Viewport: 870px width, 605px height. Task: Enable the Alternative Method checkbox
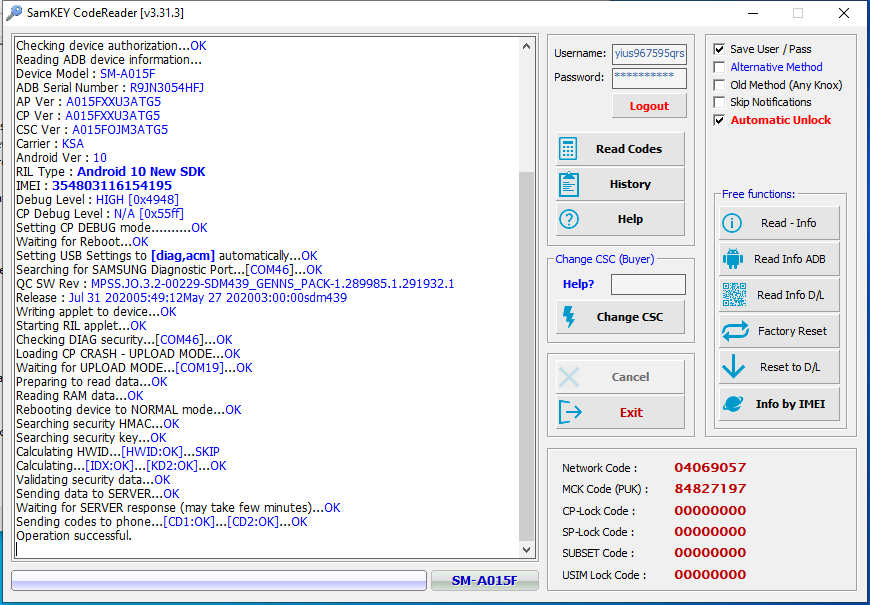tap(719, 67)
